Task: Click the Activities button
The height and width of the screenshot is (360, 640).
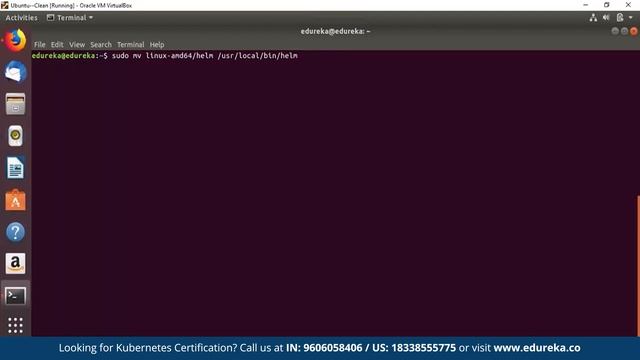Action: (21, 18)
